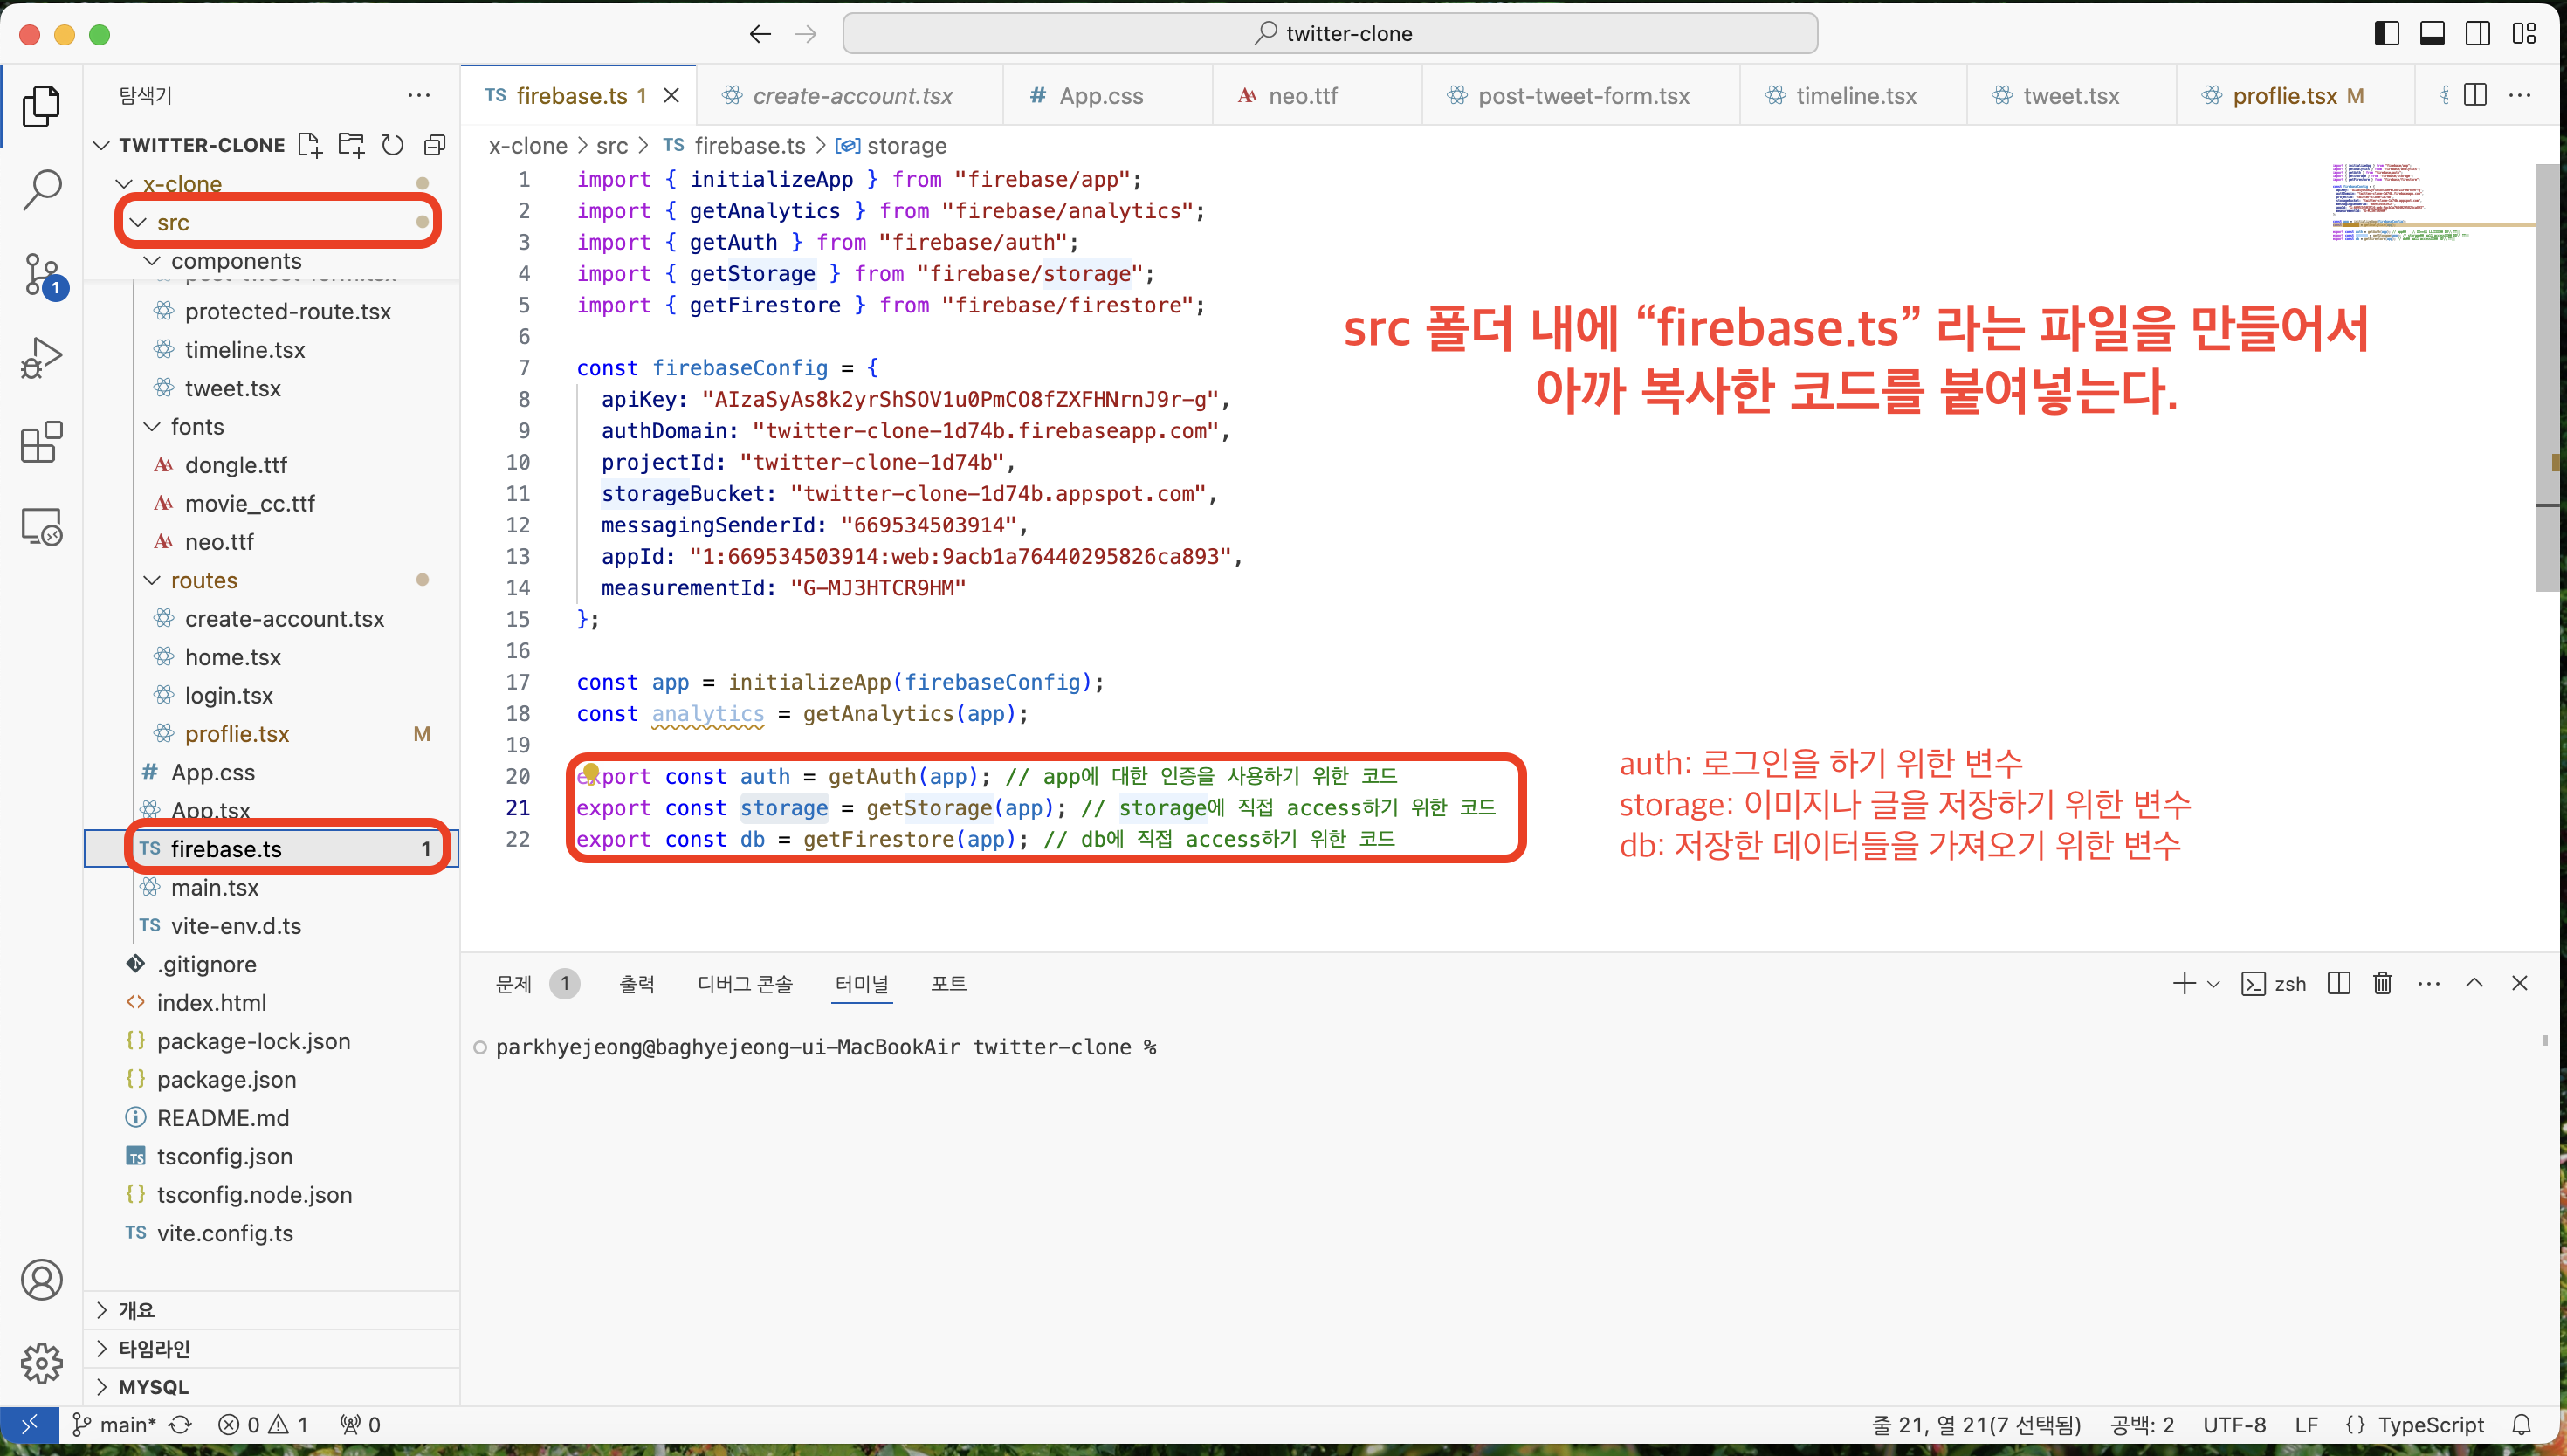Switch to the 문제 panel tab
Screen dimensions: 2567x1456
pyautogui.click(x=514, y=983)
